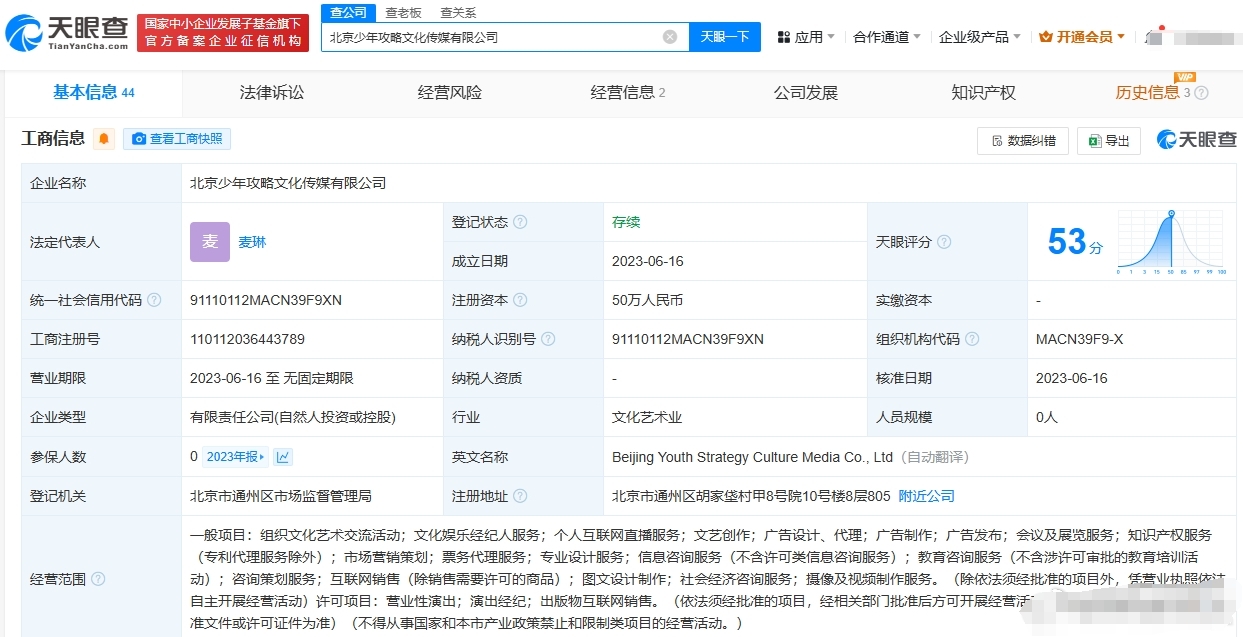Open the 公司发展 tab
The width and height of the screenshot is (1243, 637).
(805, 93)
